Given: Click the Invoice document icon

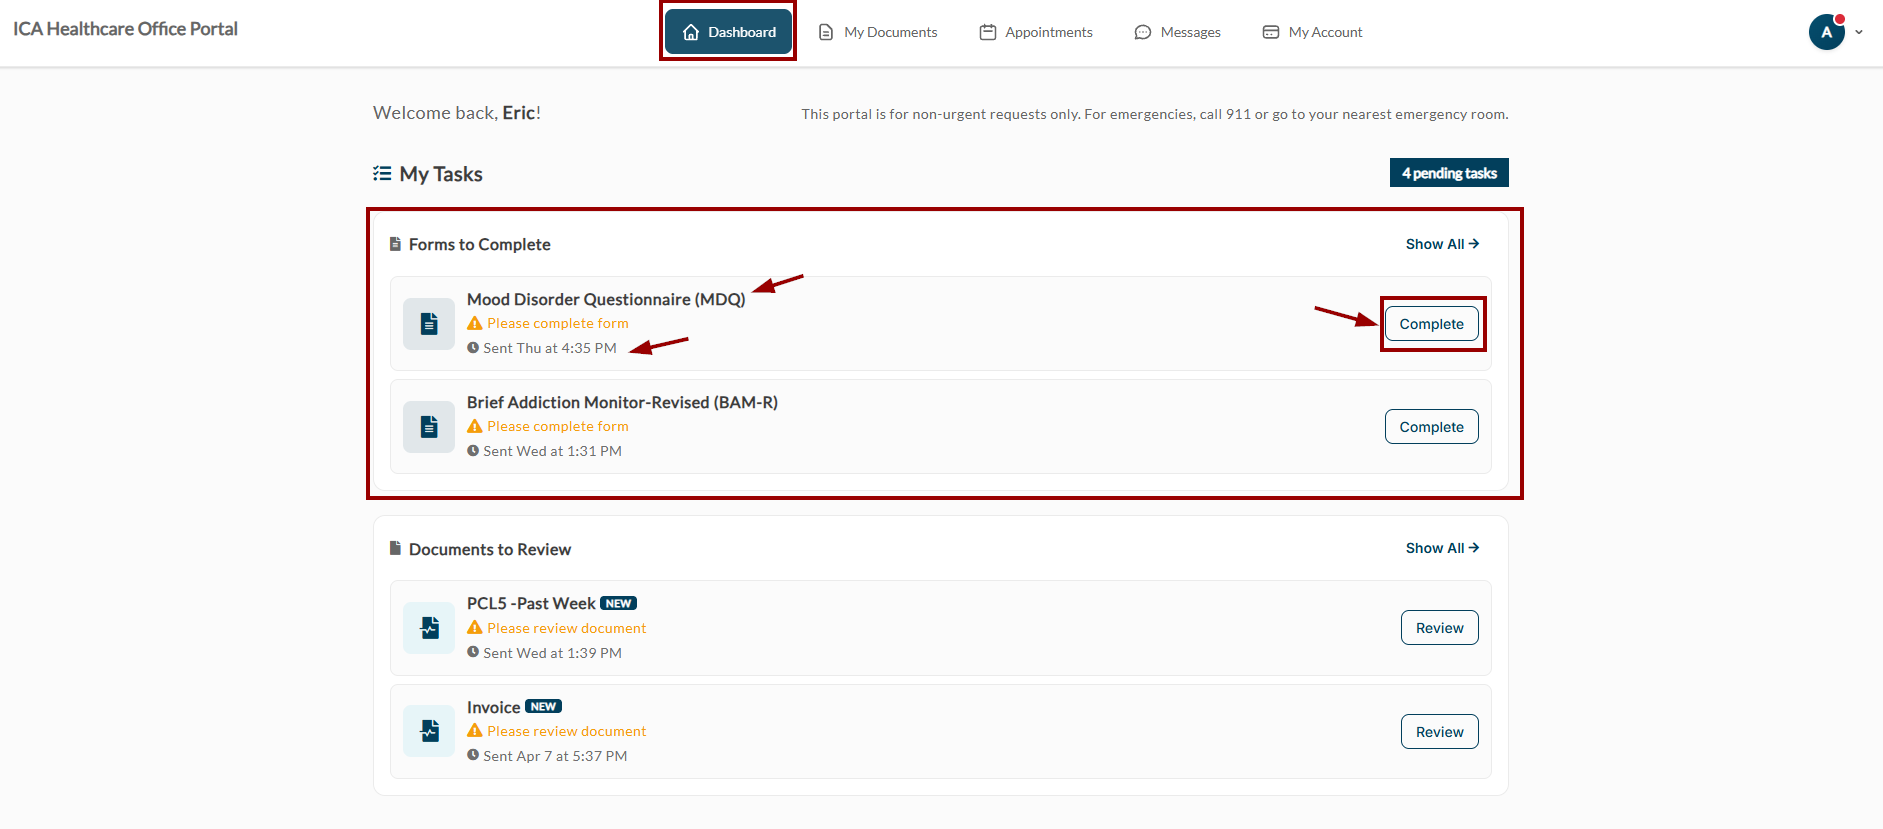Looking at the screenshot, I should [429, 731].
